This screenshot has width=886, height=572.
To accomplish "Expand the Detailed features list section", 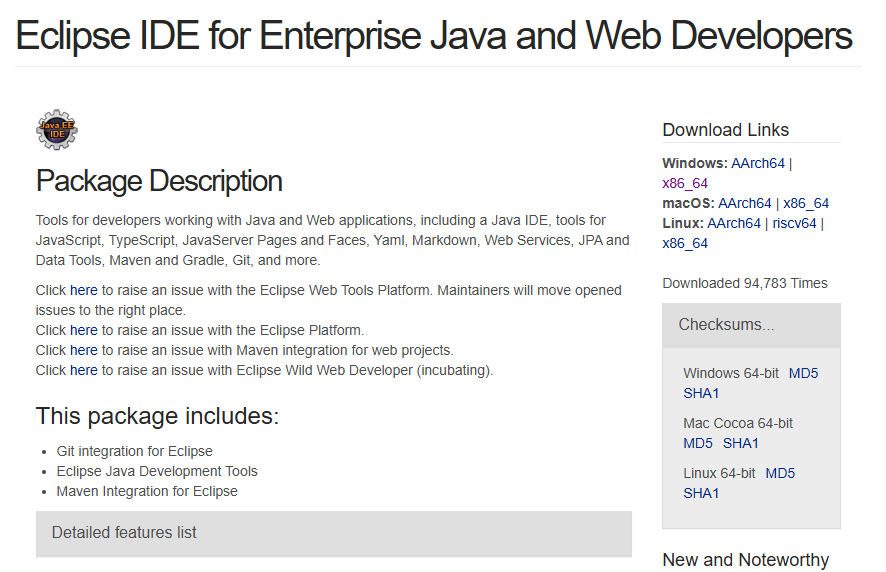I will pos(124,533).
